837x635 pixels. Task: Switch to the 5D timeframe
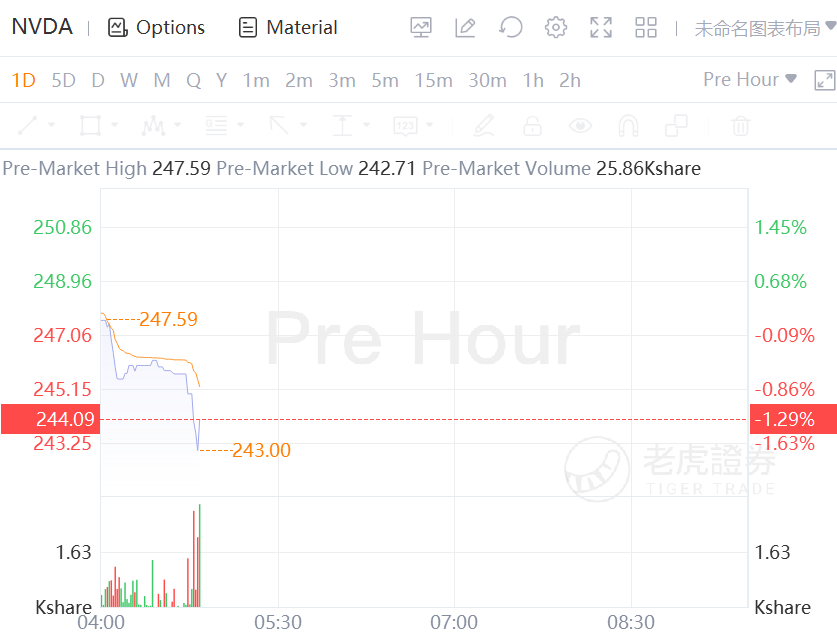[x=63, y=80]
